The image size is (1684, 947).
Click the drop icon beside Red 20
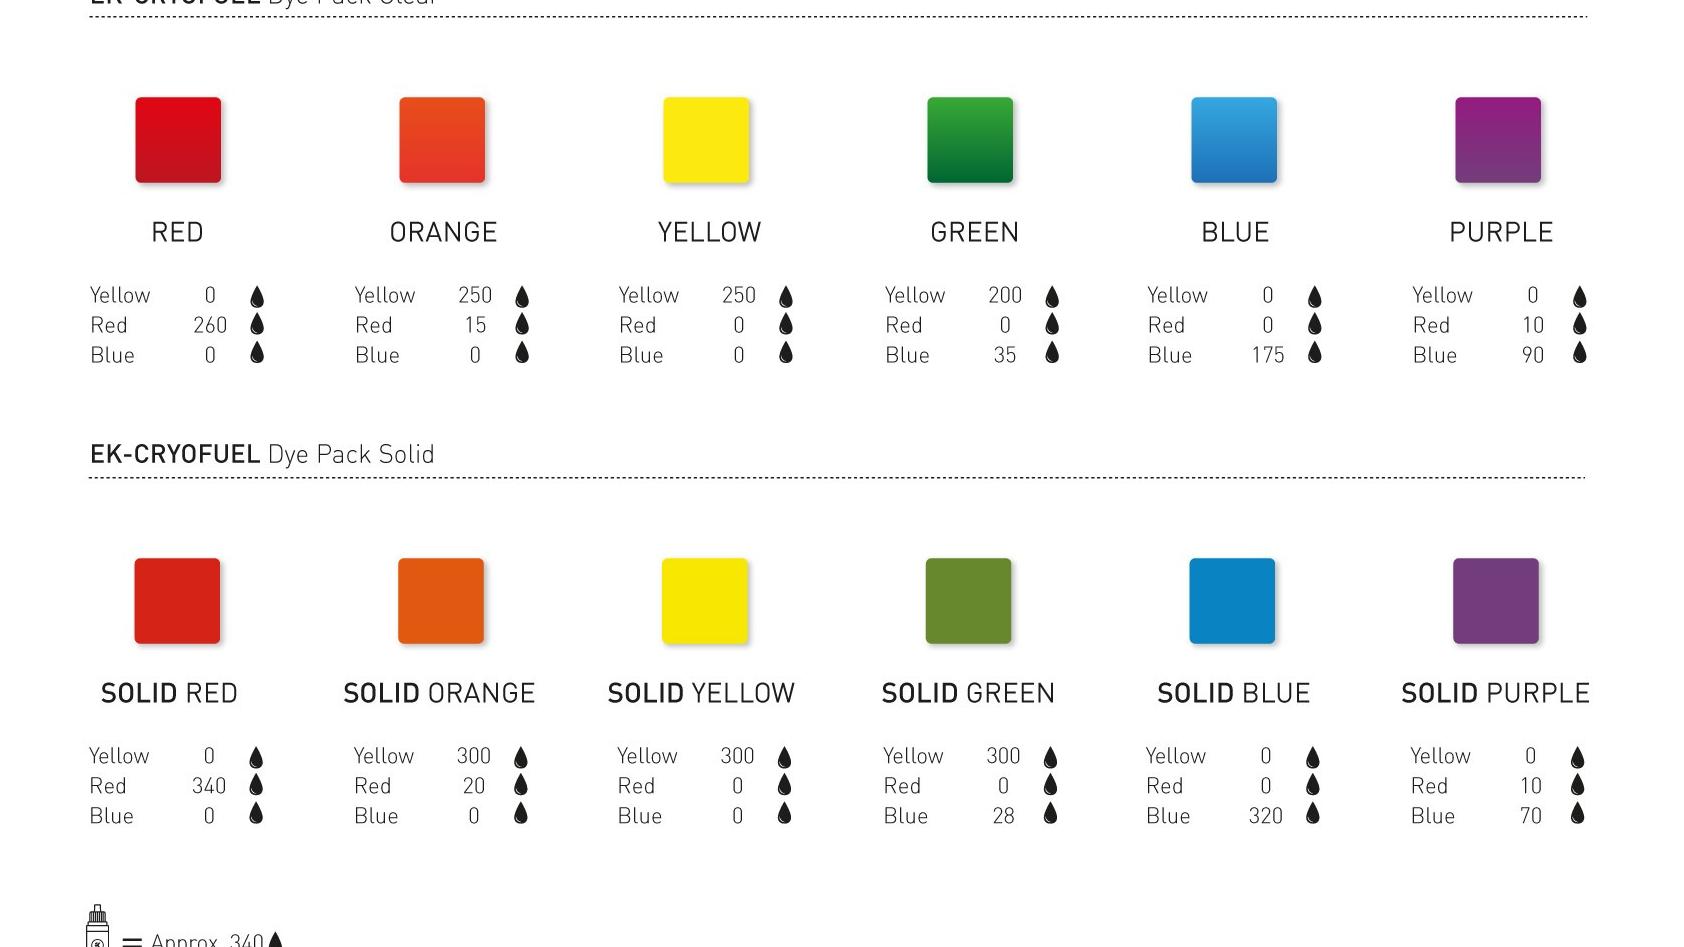click(521, 786)
